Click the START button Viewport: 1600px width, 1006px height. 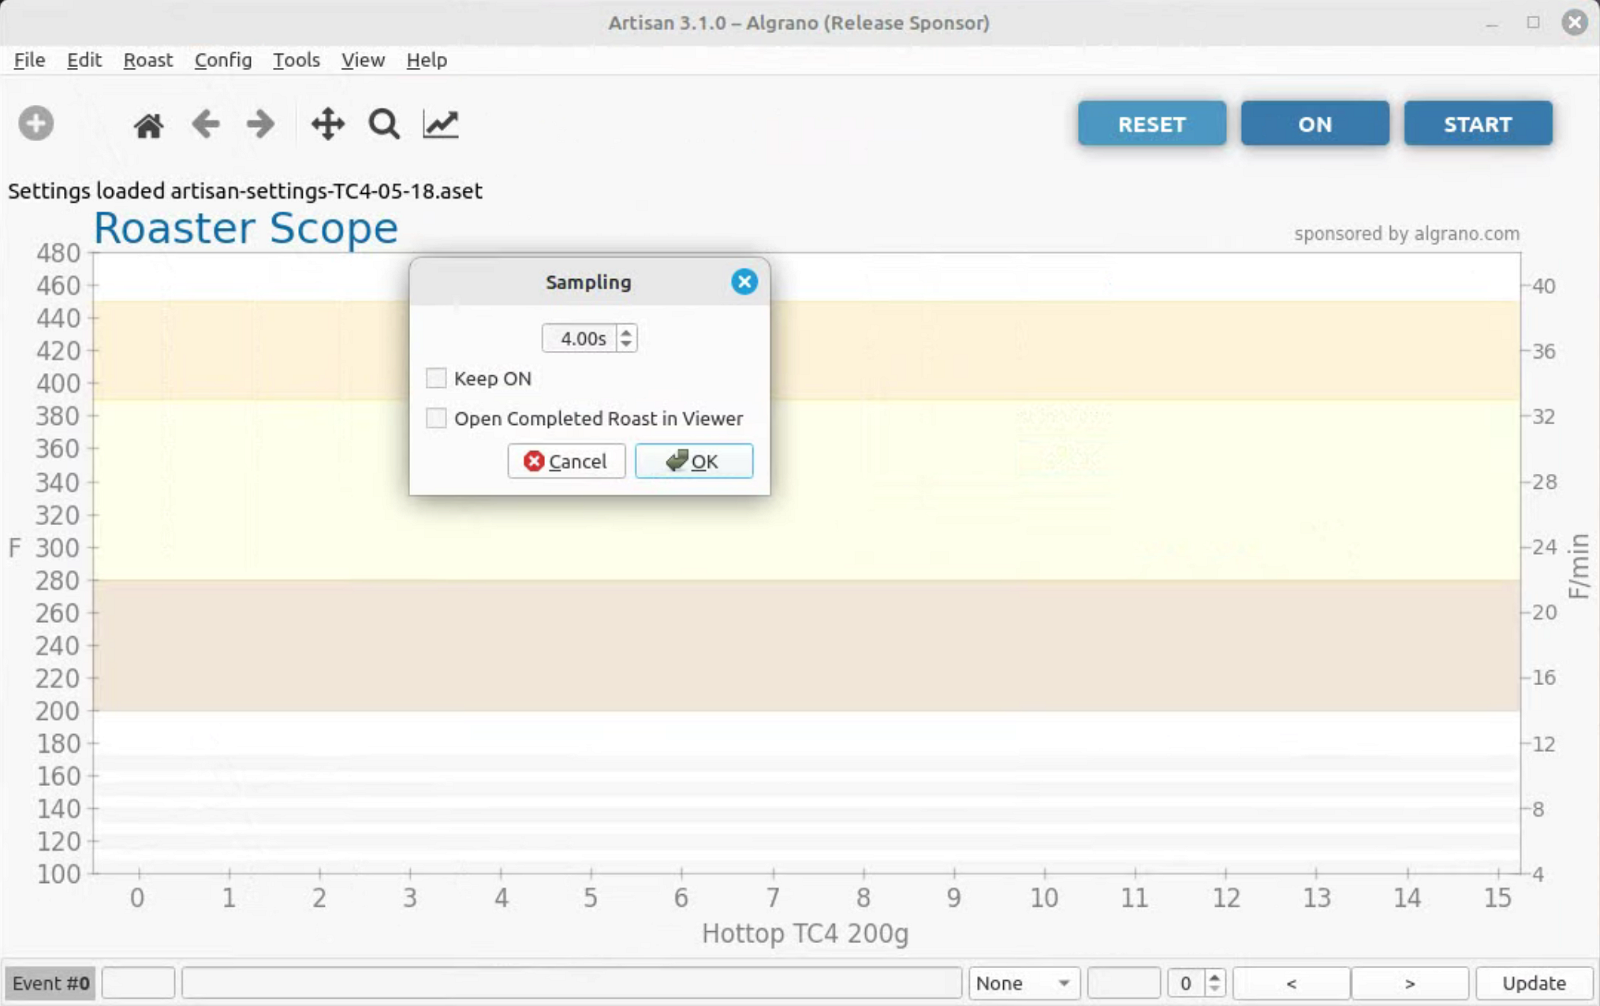(1478, 124)
